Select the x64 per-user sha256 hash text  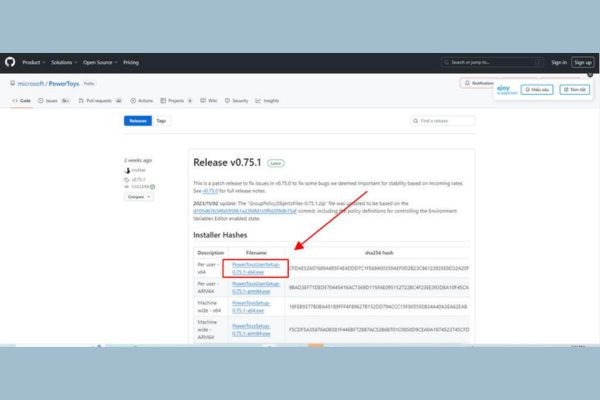[379, 268]
